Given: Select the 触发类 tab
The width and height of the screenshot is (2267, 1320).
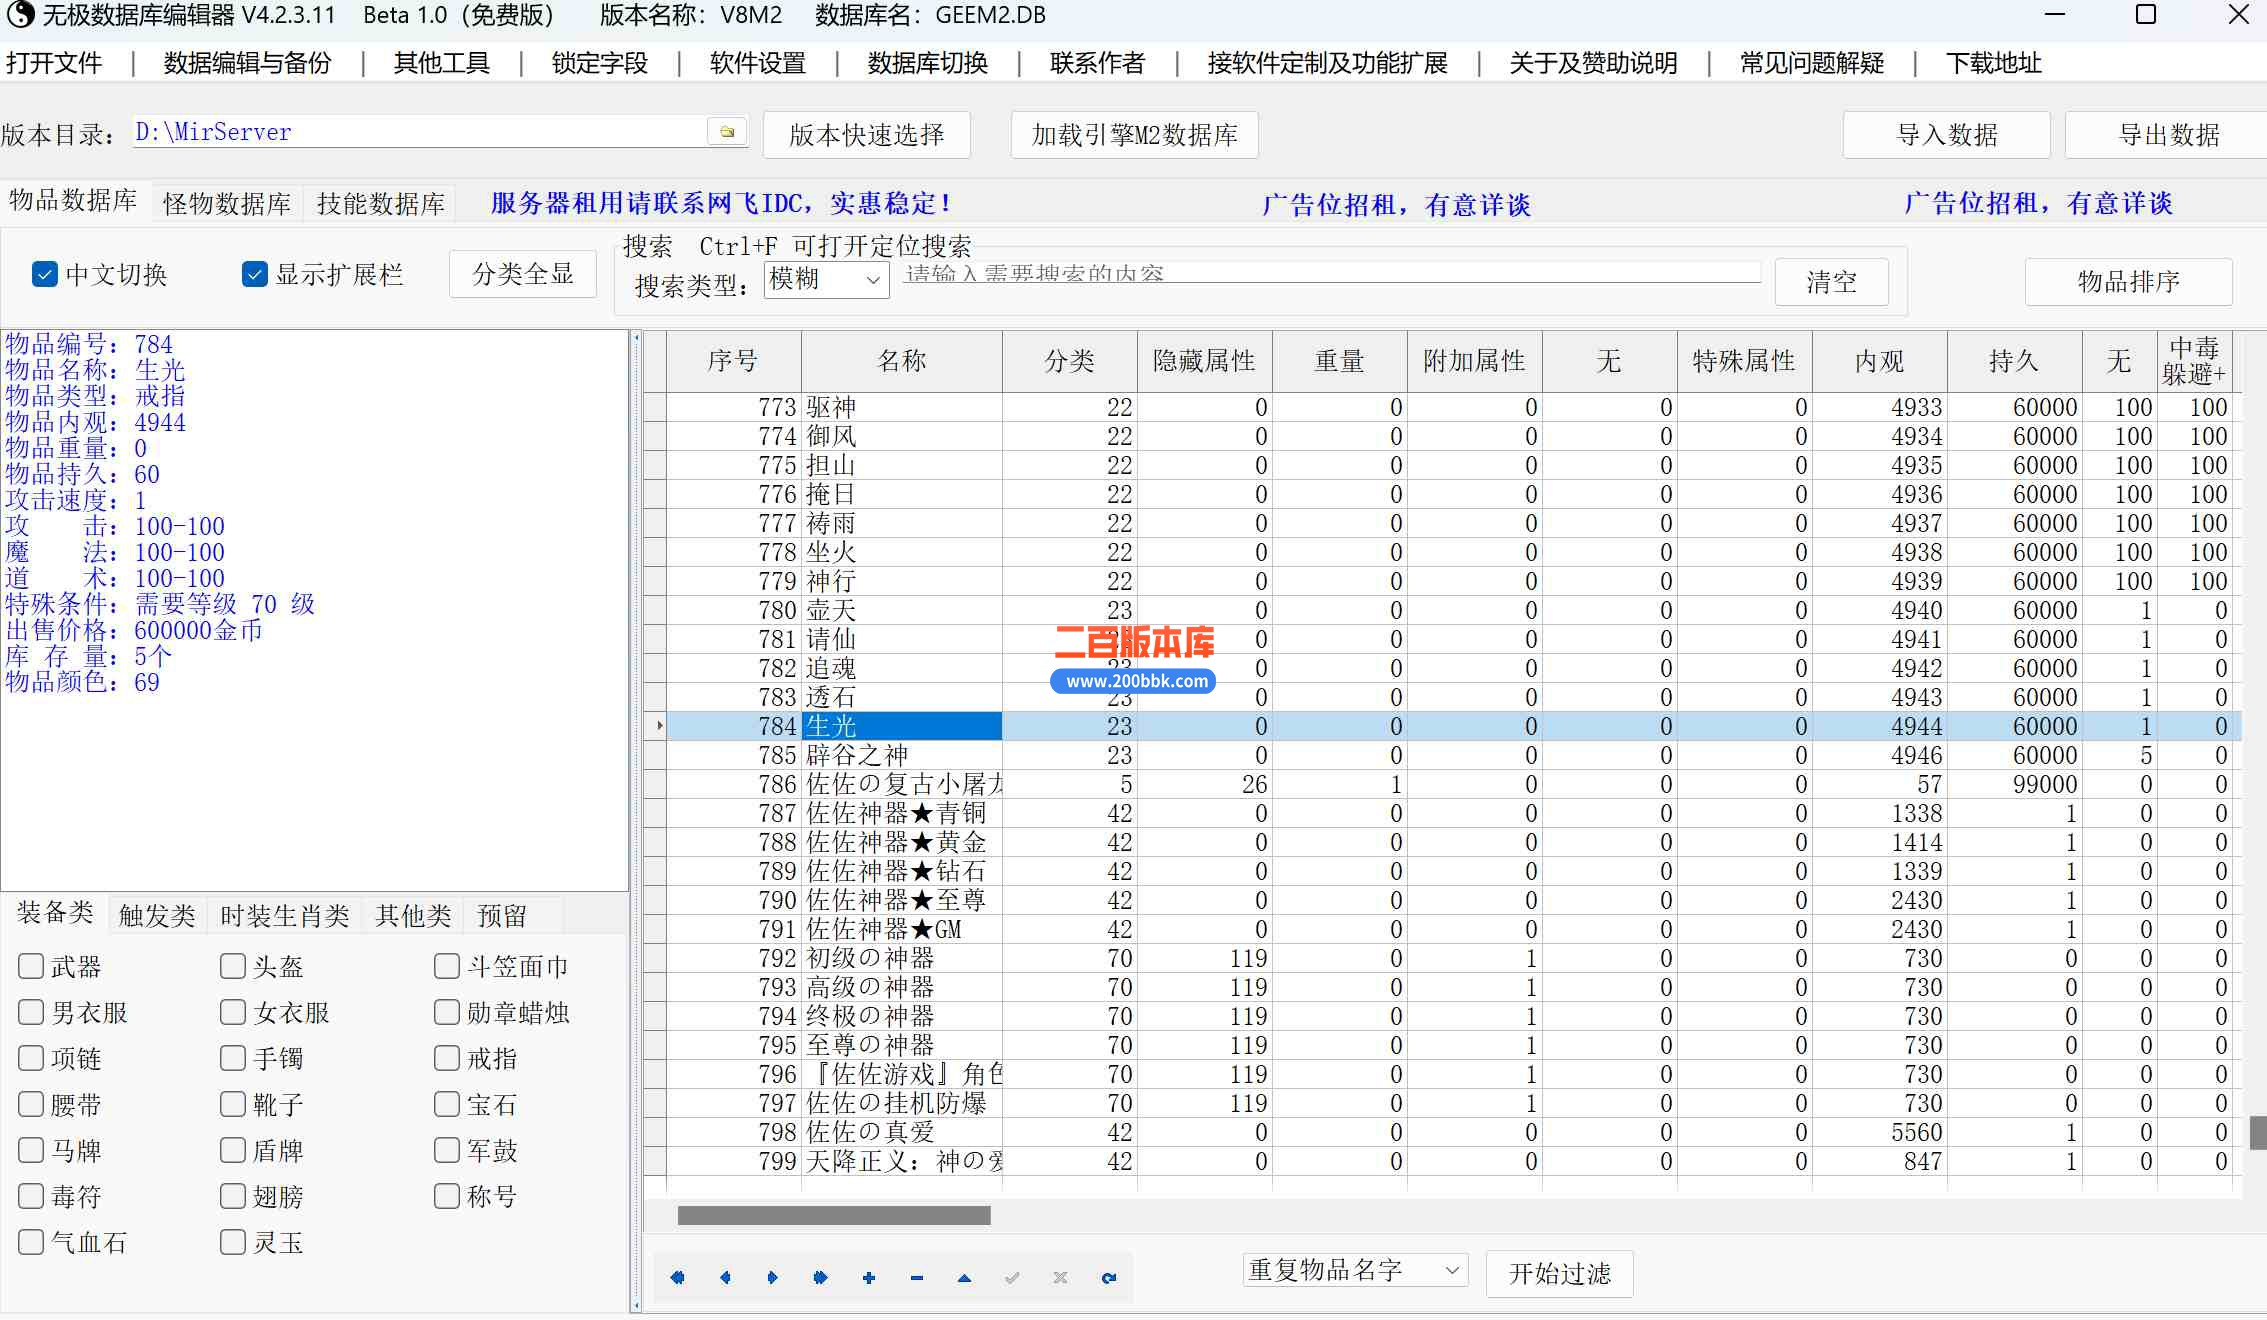Looking at the screenshot, I should click(x=157, y=915).
